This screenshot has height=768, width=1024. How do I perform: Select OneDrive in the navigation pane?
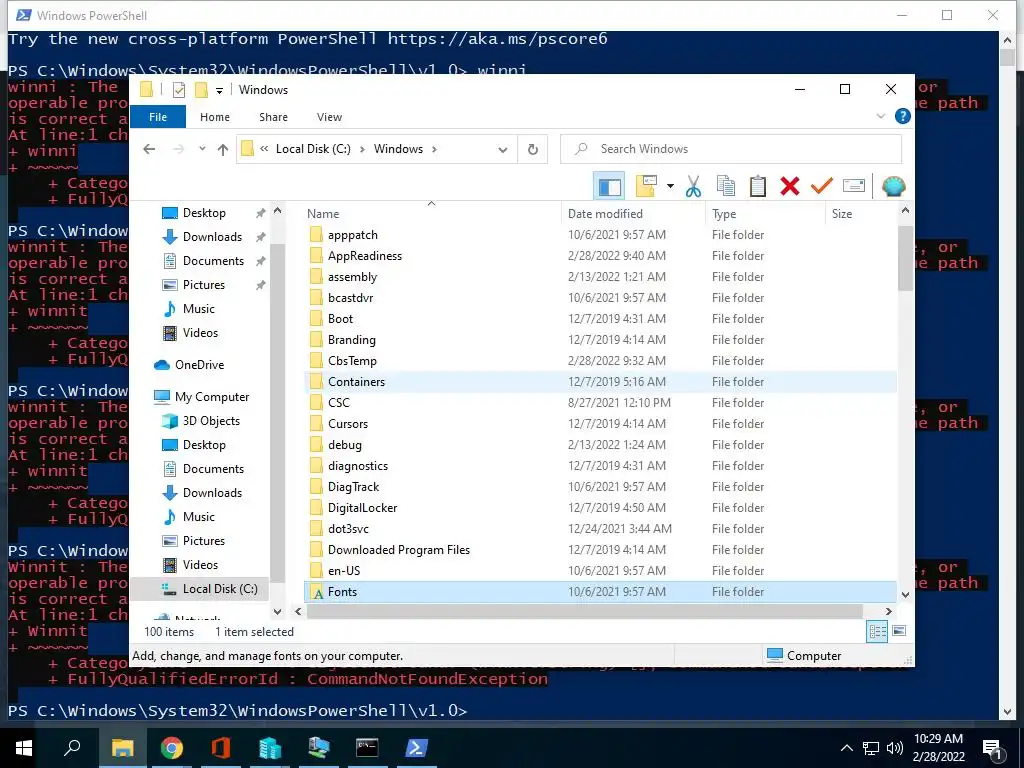pos(189,364)
